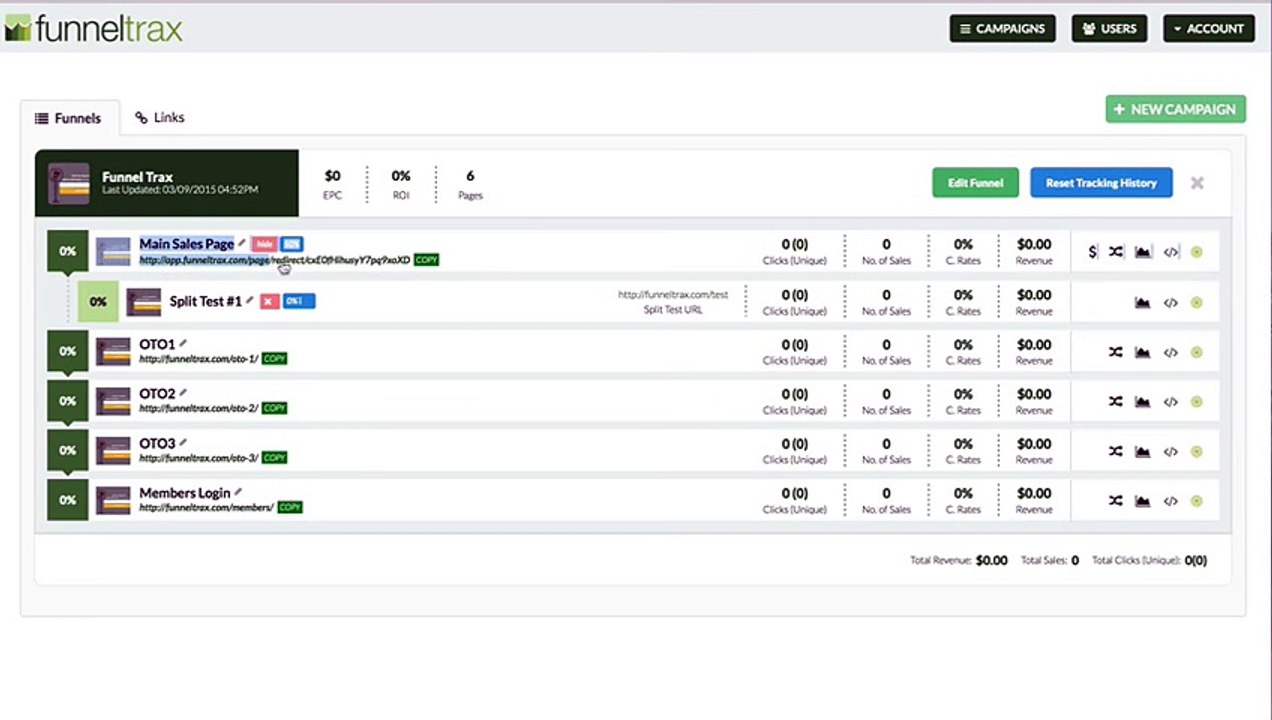This screenshot has height=720, width=1272.
Task: Toggle green status dot in OTO3 row
Action: 1197,452
